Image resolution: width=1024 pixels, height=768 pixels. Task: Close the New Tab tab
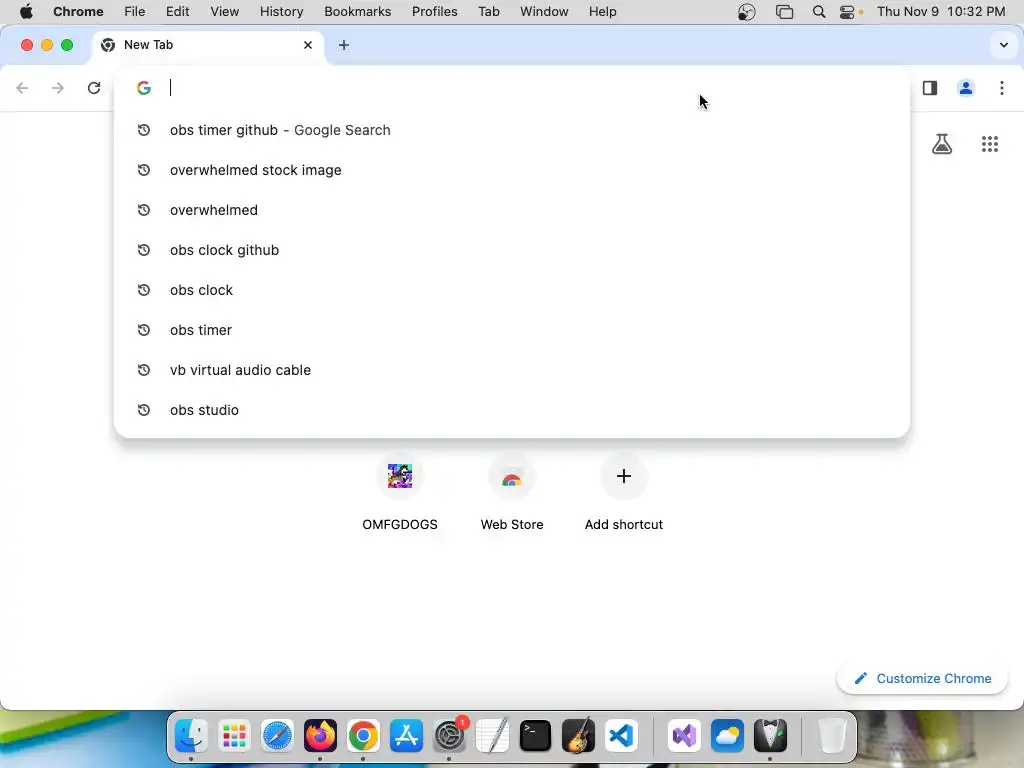(x=308, y=45)
